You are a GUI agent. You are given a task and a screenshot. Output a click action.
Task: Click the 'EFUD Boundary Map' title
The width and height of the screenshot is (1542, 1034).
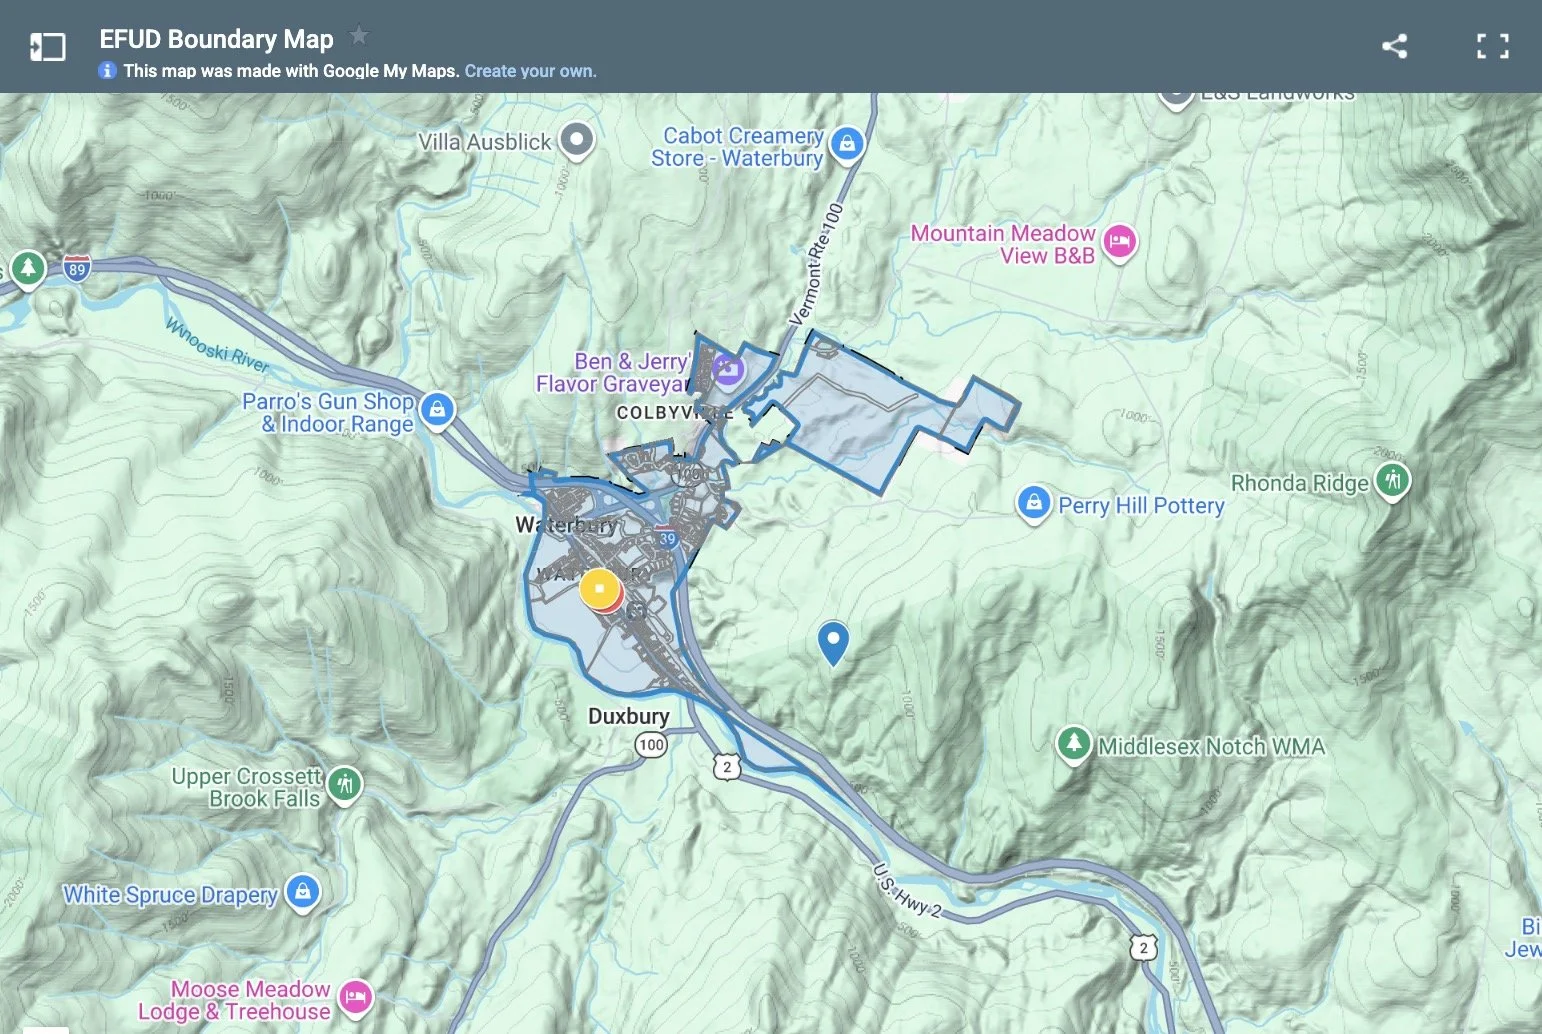tap(216, 39)
